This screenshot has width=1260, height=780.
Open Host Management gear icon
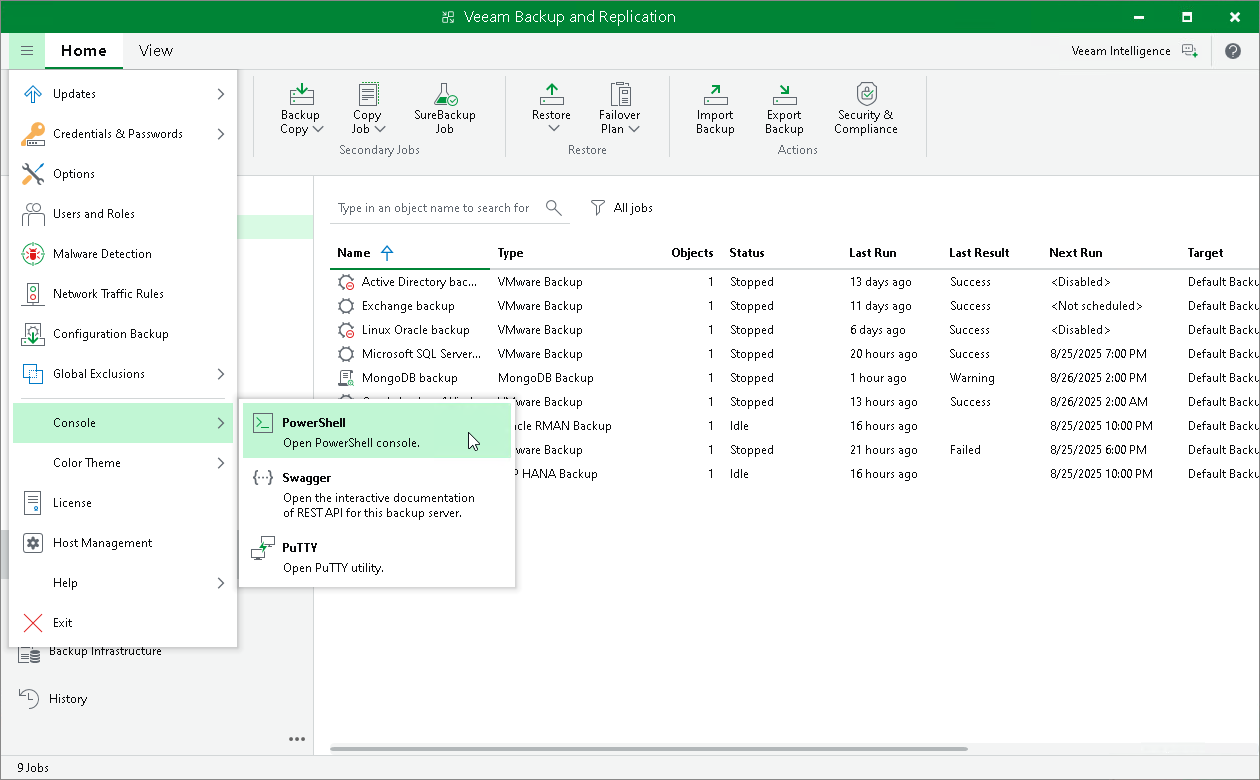click(x=33, y=543)
